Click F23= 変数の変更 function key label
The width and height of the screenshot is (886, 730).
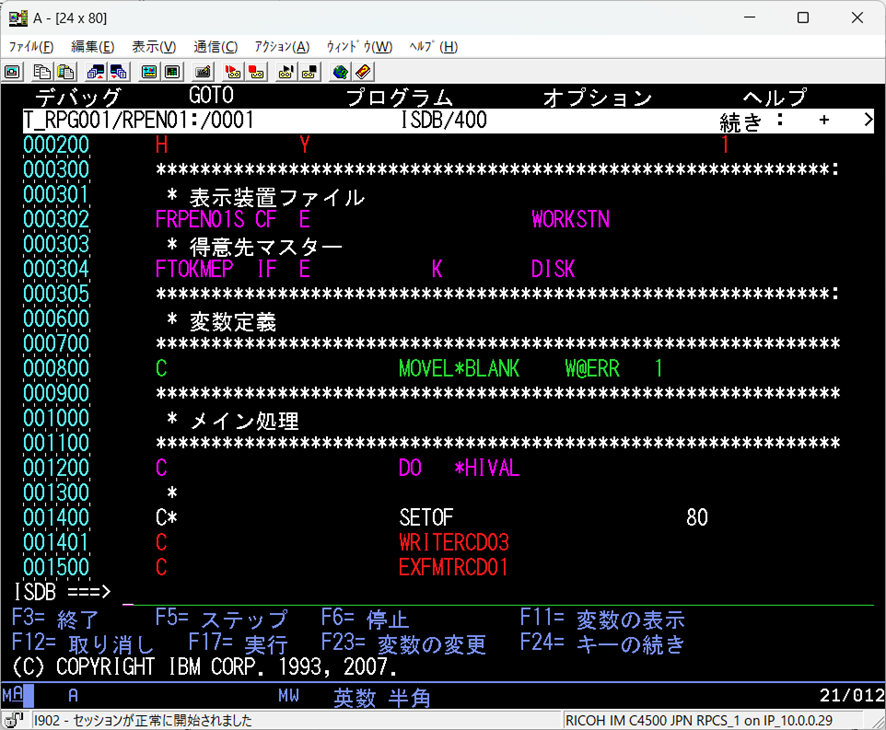403,644
